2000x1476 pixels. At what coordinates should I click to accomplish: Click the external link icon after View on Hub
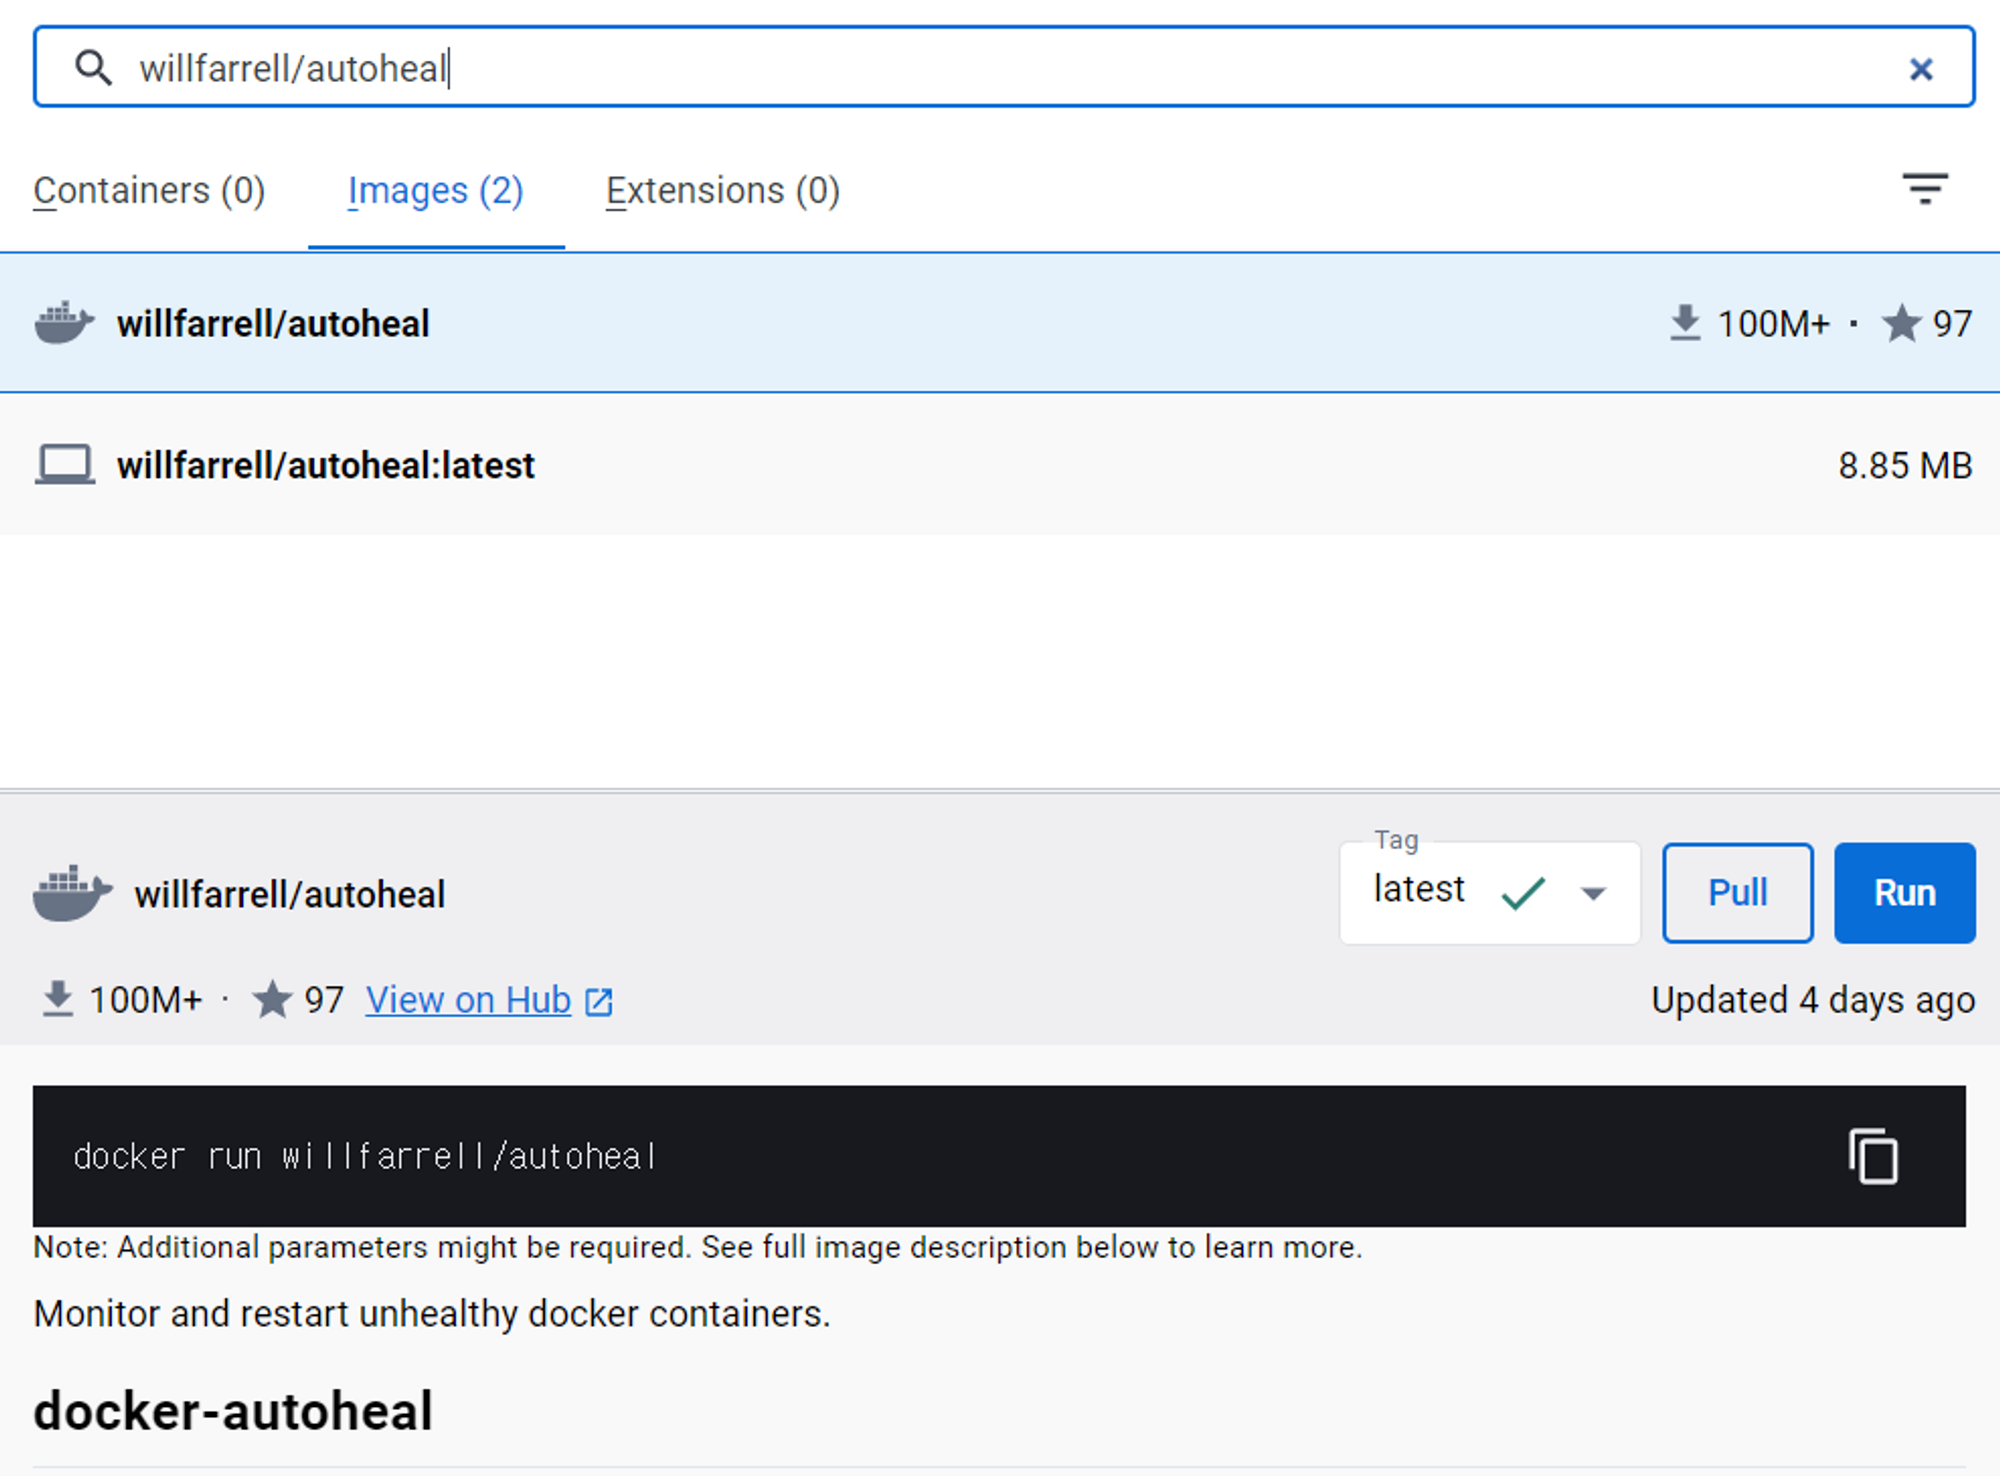pos(598,1000)
